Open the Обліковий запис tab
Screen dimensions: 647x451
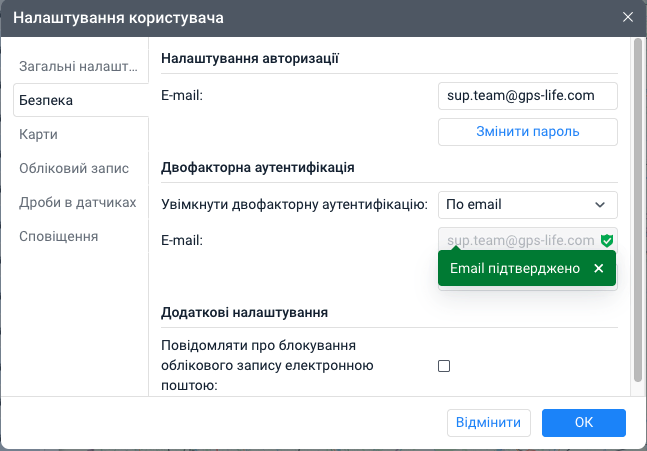(81, 168)
